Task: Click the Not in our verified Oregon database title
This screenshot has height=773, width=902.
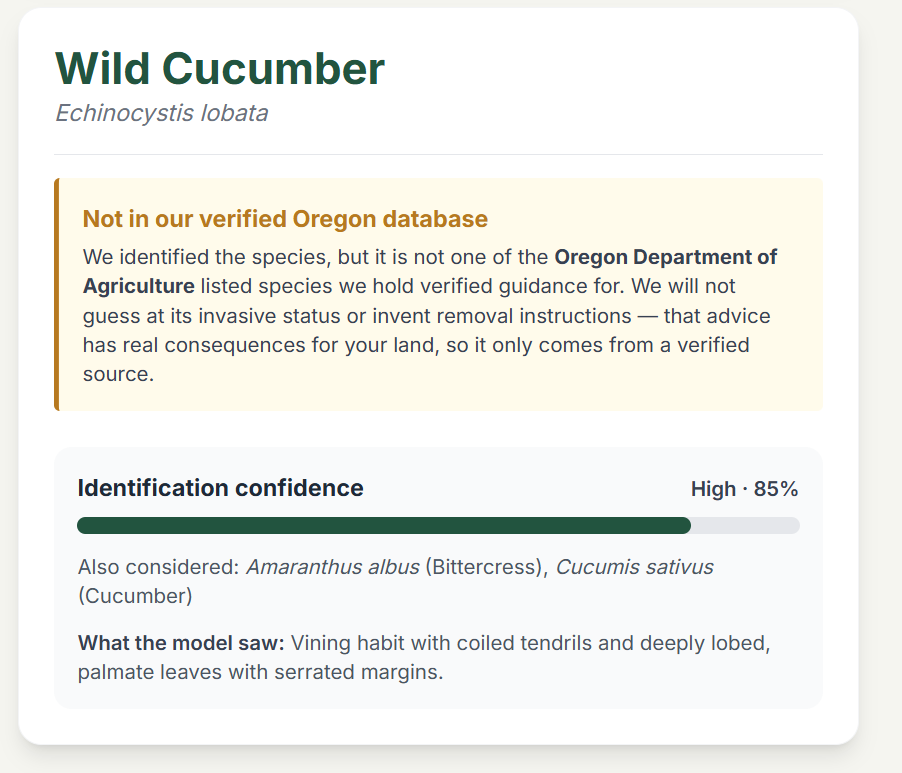Action: point(285,219)
